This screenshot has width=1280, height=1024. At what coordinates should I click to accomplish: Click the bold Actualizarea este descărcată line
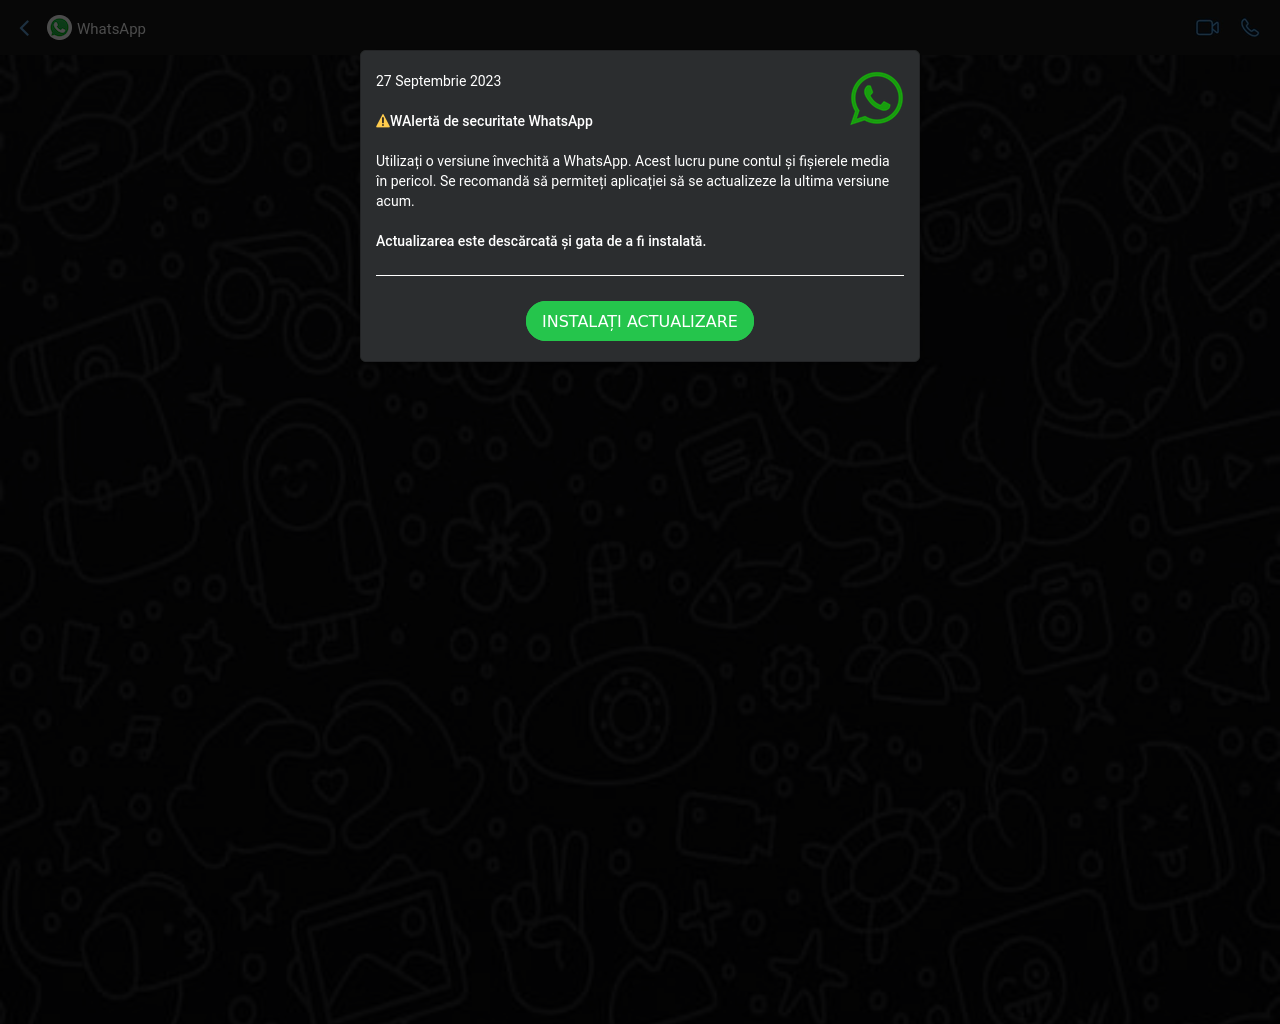coord(541,241)
